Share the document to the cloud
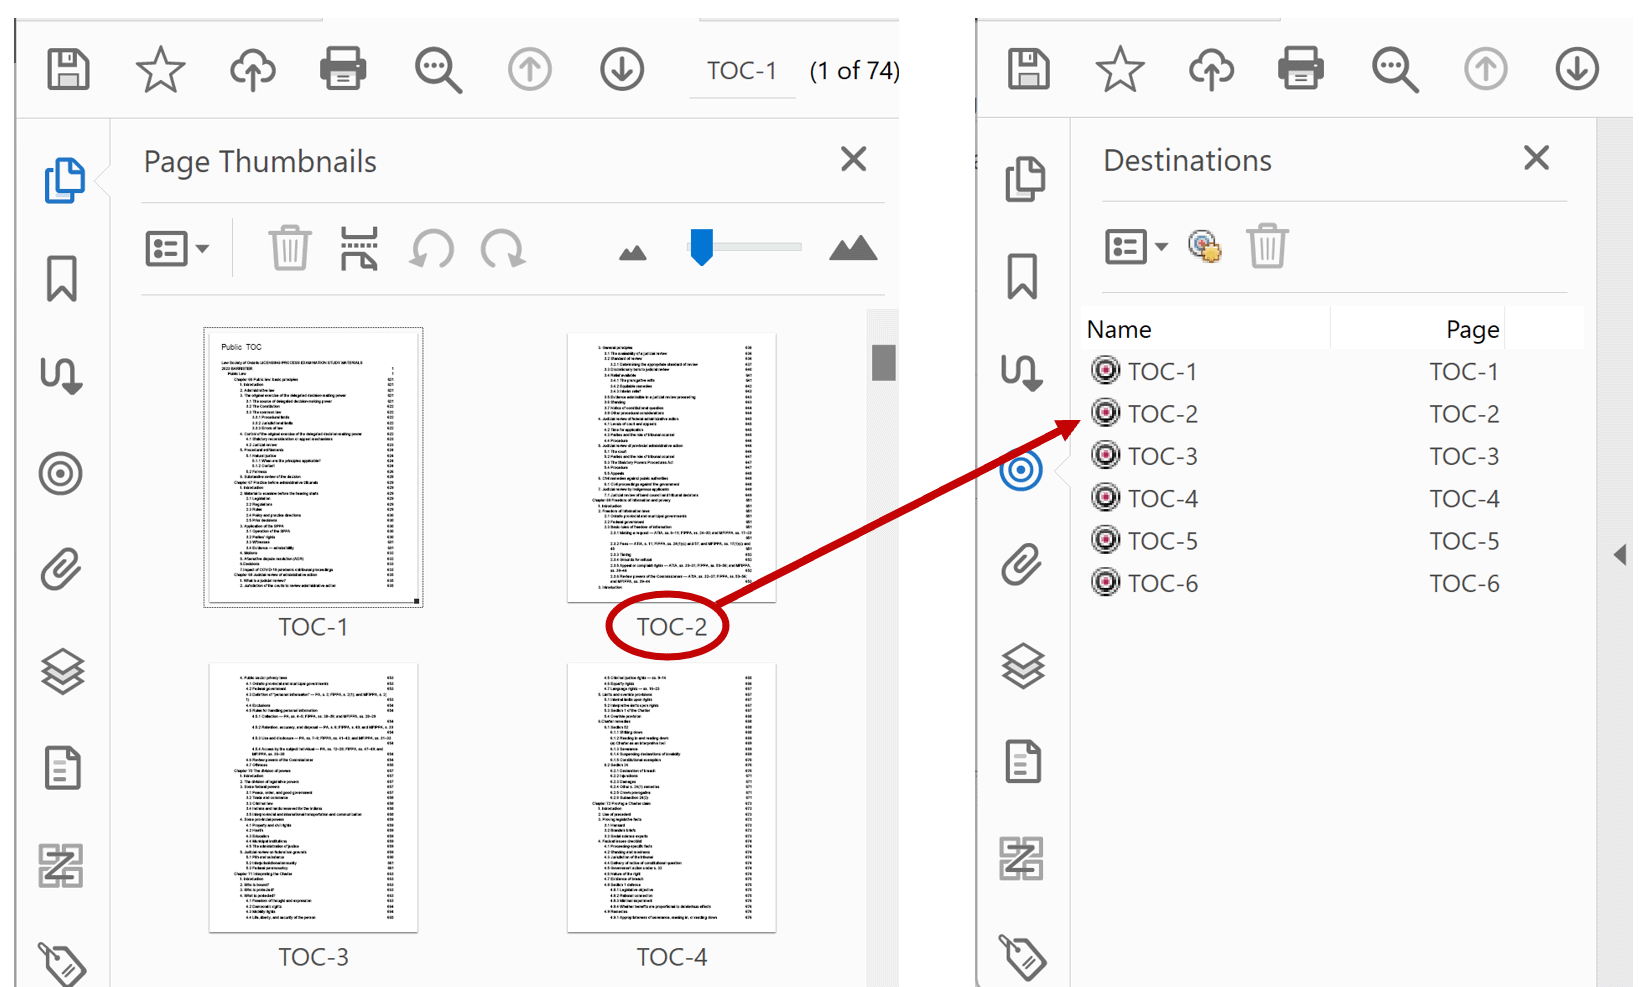This screenshot has width=1639, height=987. point(252,68)
